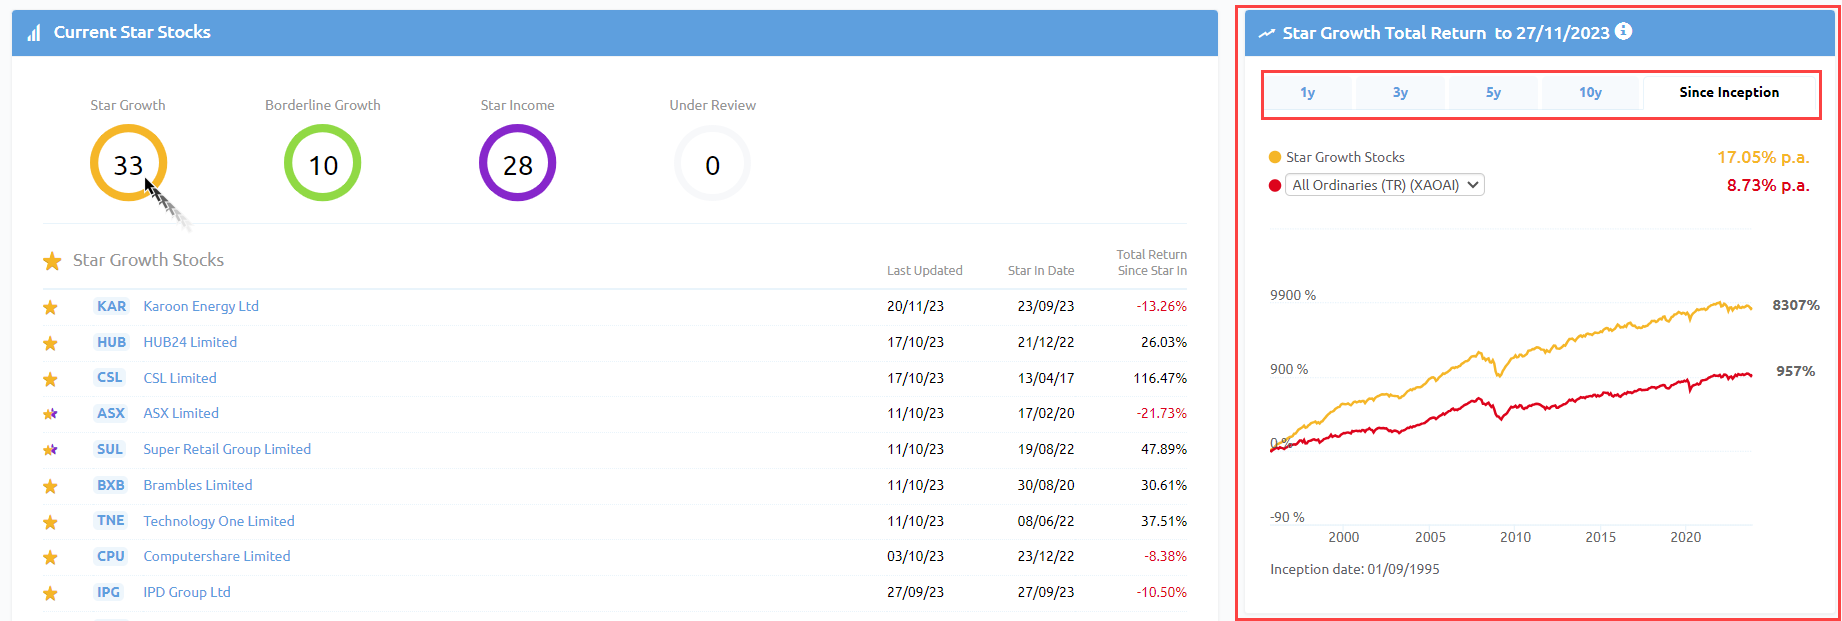Click the Star Growth circle showing 33
The width and height of the screenshot is (1842, 621).
128,163
